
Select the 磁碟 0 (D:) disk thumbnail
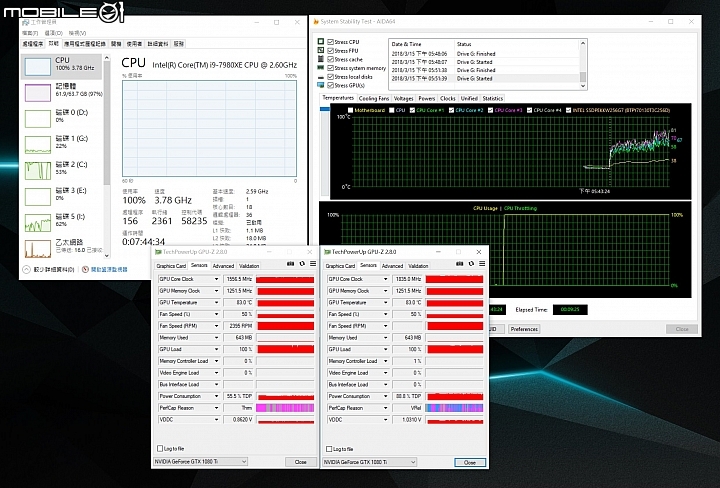click(38, 119)
